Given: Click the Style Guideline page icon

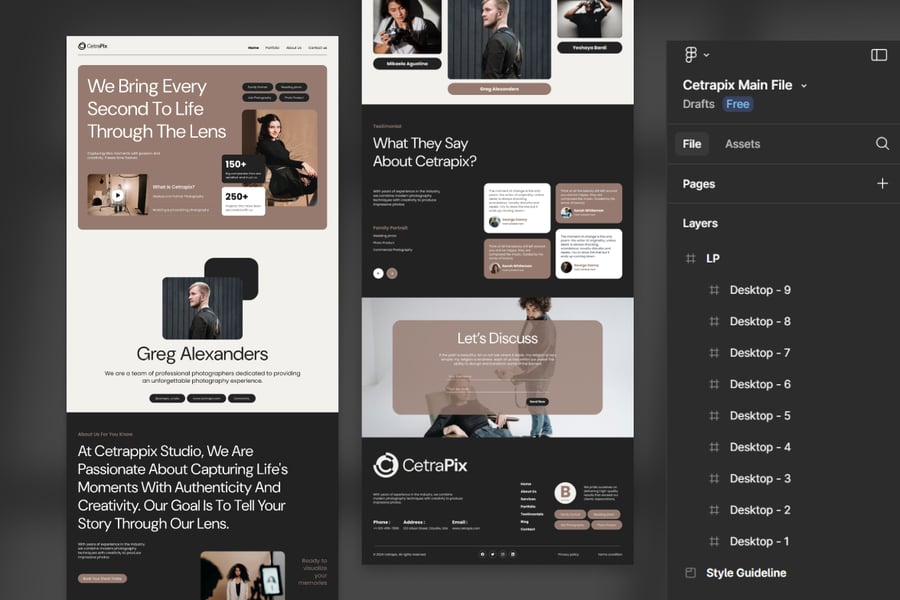Looking at the screenshot, I should [x=690, y=573].
